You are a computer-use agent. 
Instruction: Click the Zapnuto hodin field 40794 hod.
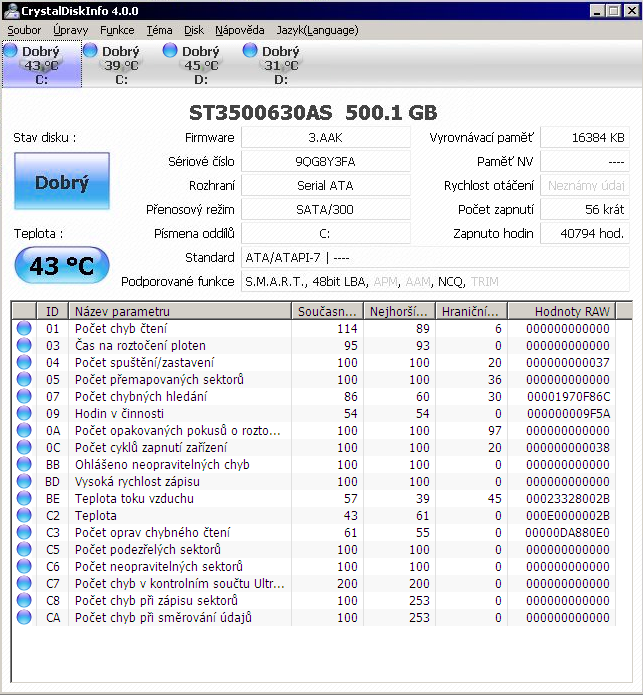(x=585, y=234)
